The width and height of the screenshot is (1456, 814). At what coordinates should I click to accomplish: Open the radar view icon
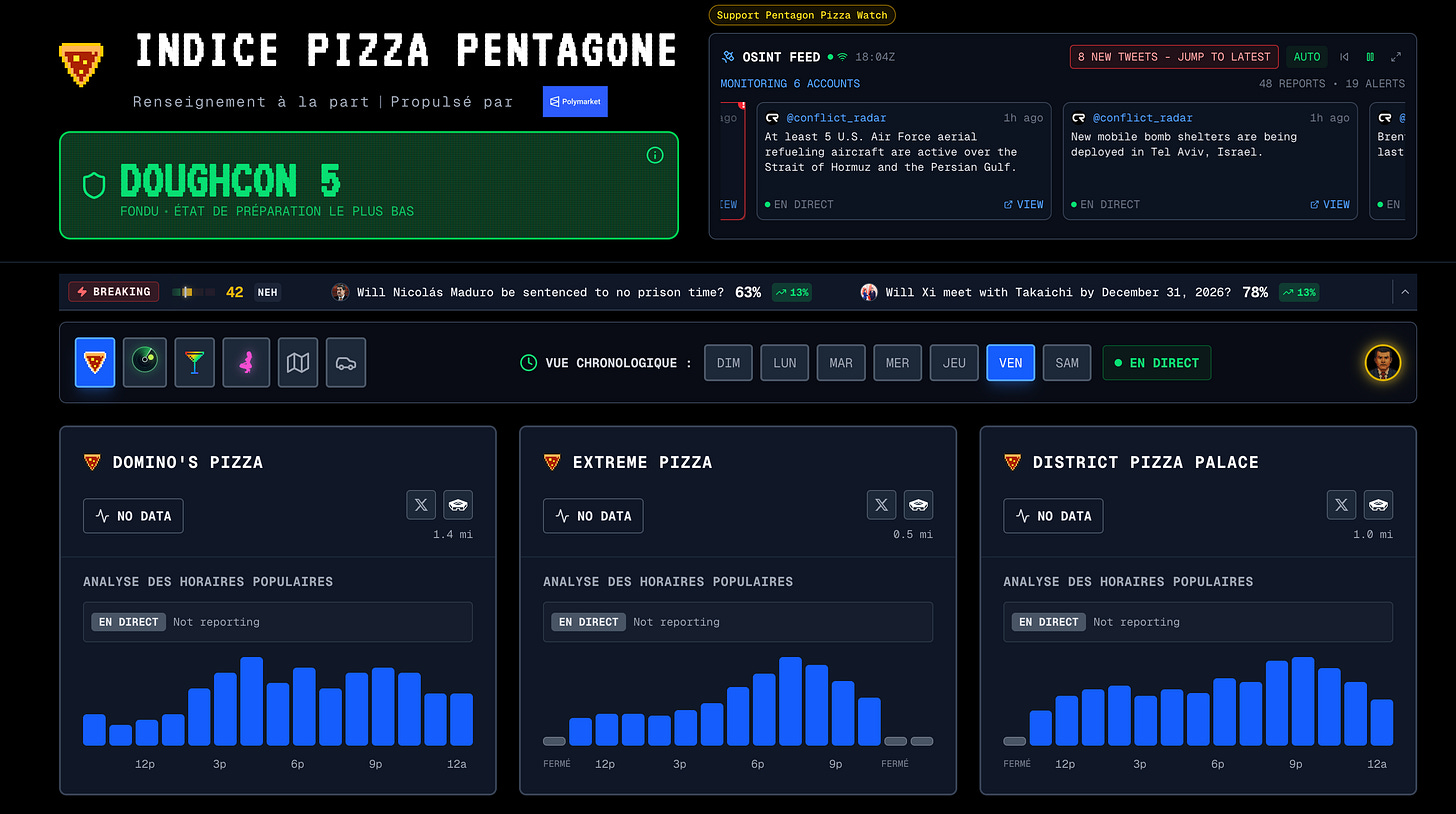(145, 362)
